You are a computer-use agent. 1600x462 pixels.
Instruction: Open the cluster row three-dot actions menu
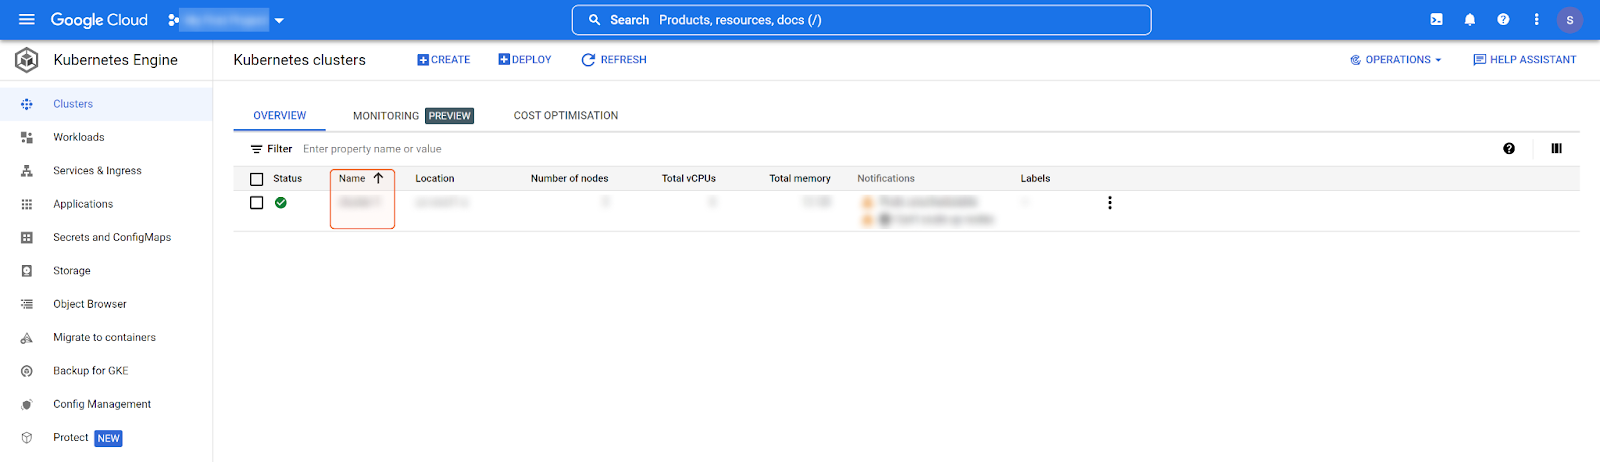click(x=1109, y=203)
